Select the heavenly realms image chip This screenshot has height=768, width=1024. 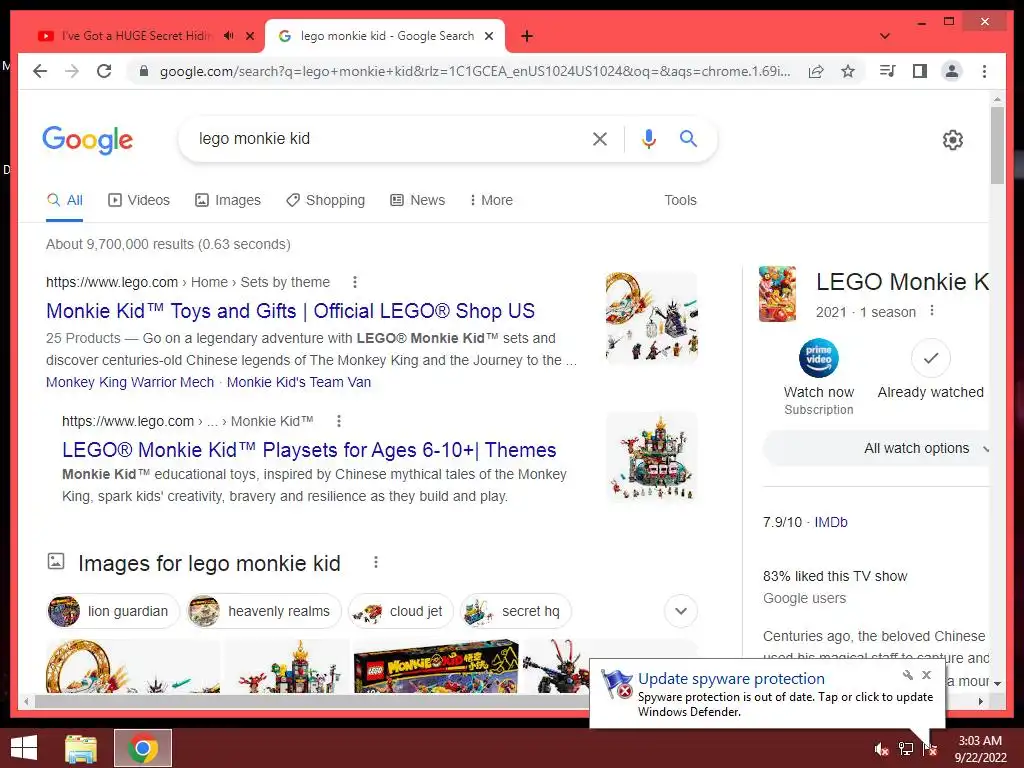[x=264, y=611]
